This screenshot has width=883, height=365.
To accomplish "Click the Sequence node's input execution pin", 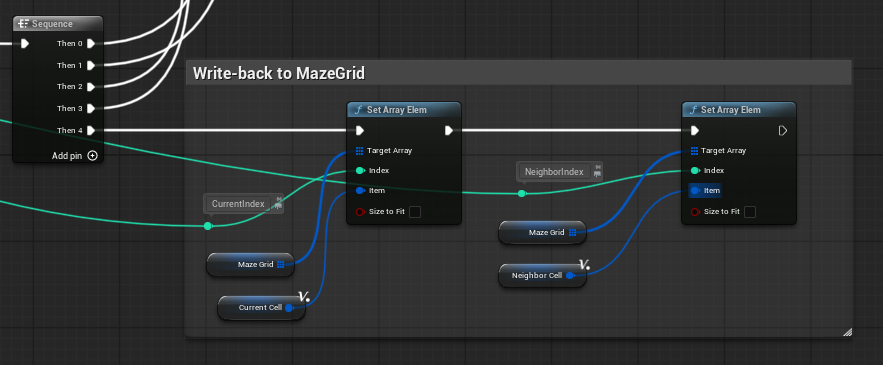I will 25,43.
